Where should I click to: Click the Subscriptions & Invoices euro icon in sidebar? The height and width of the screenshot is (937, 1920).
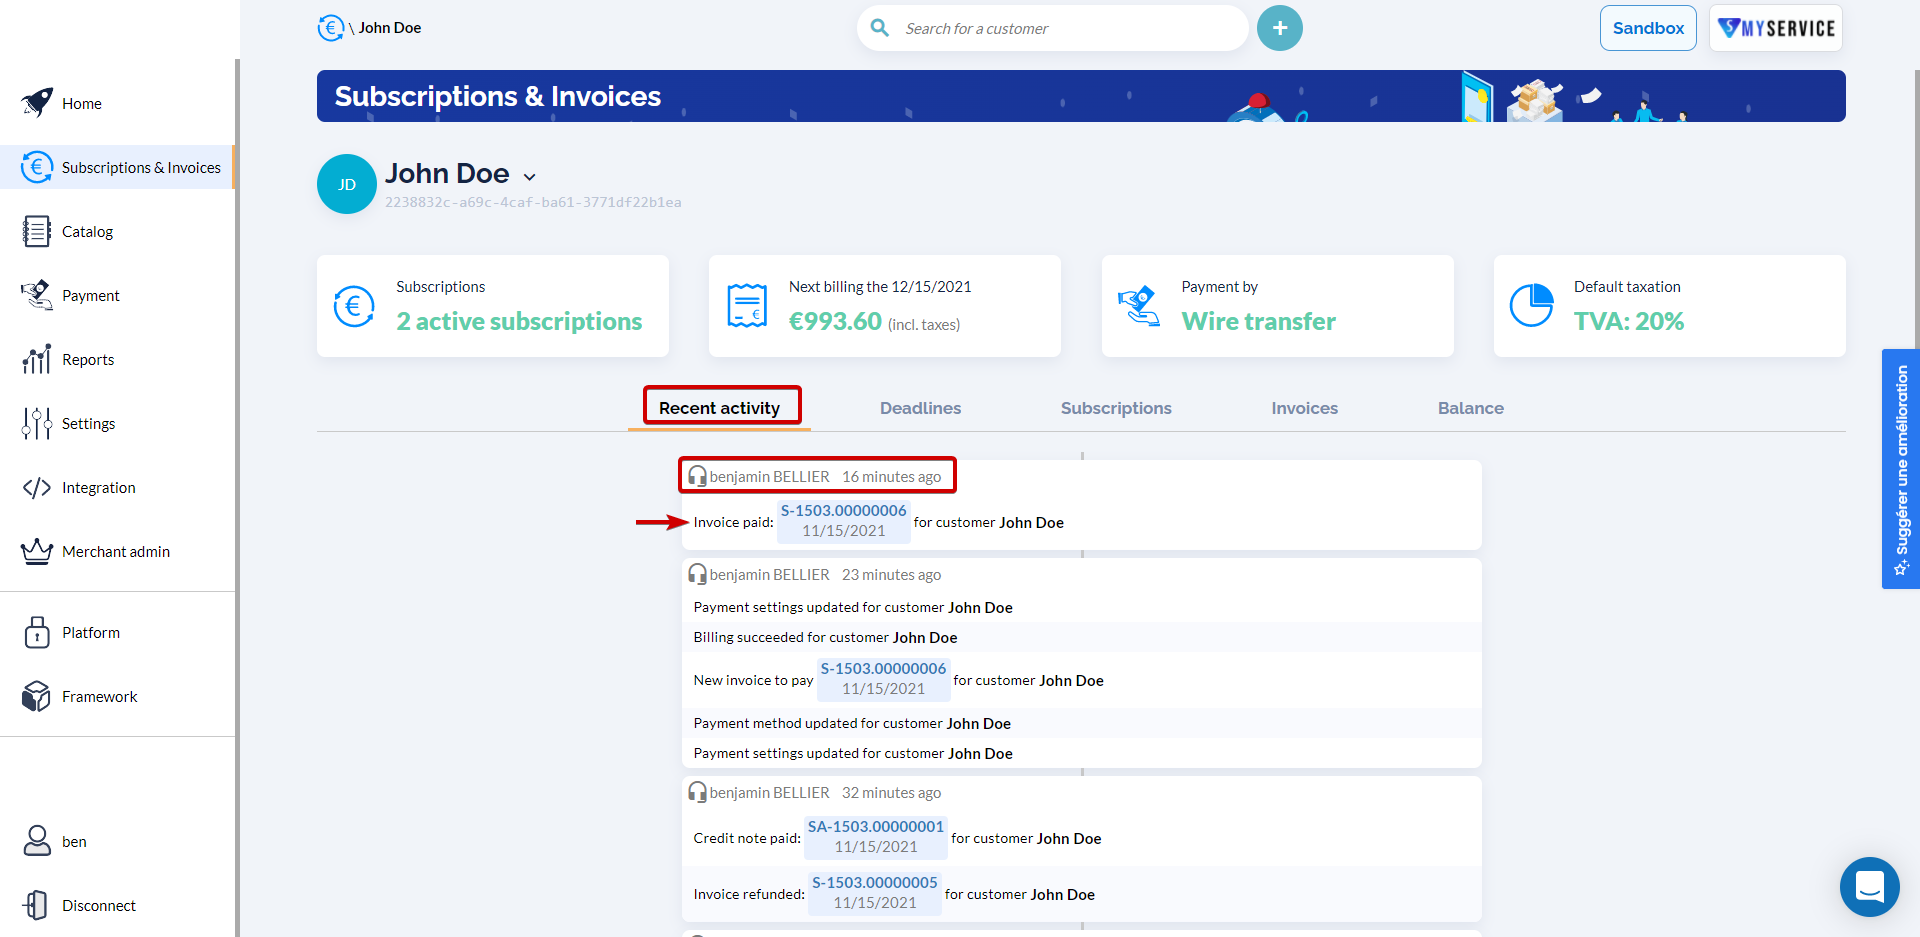click(37, 167)
